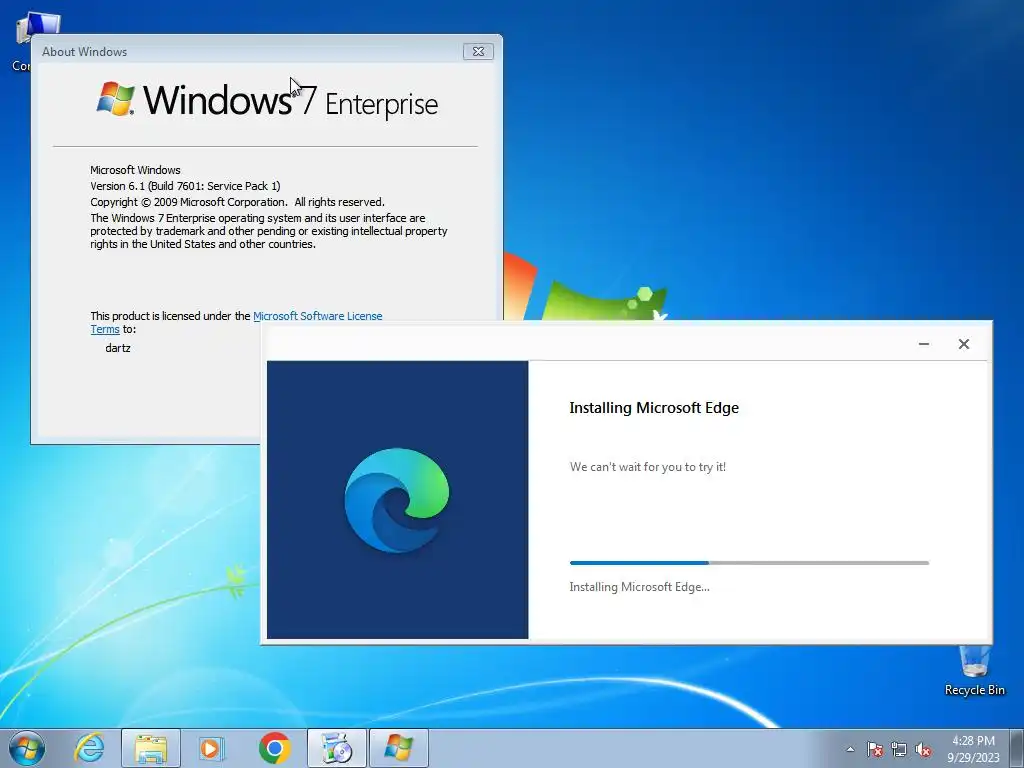Viewport: 1024px width, 768px height.
Task: Click the Microsoft Edge logo in installer
Action: pos(397,500)
